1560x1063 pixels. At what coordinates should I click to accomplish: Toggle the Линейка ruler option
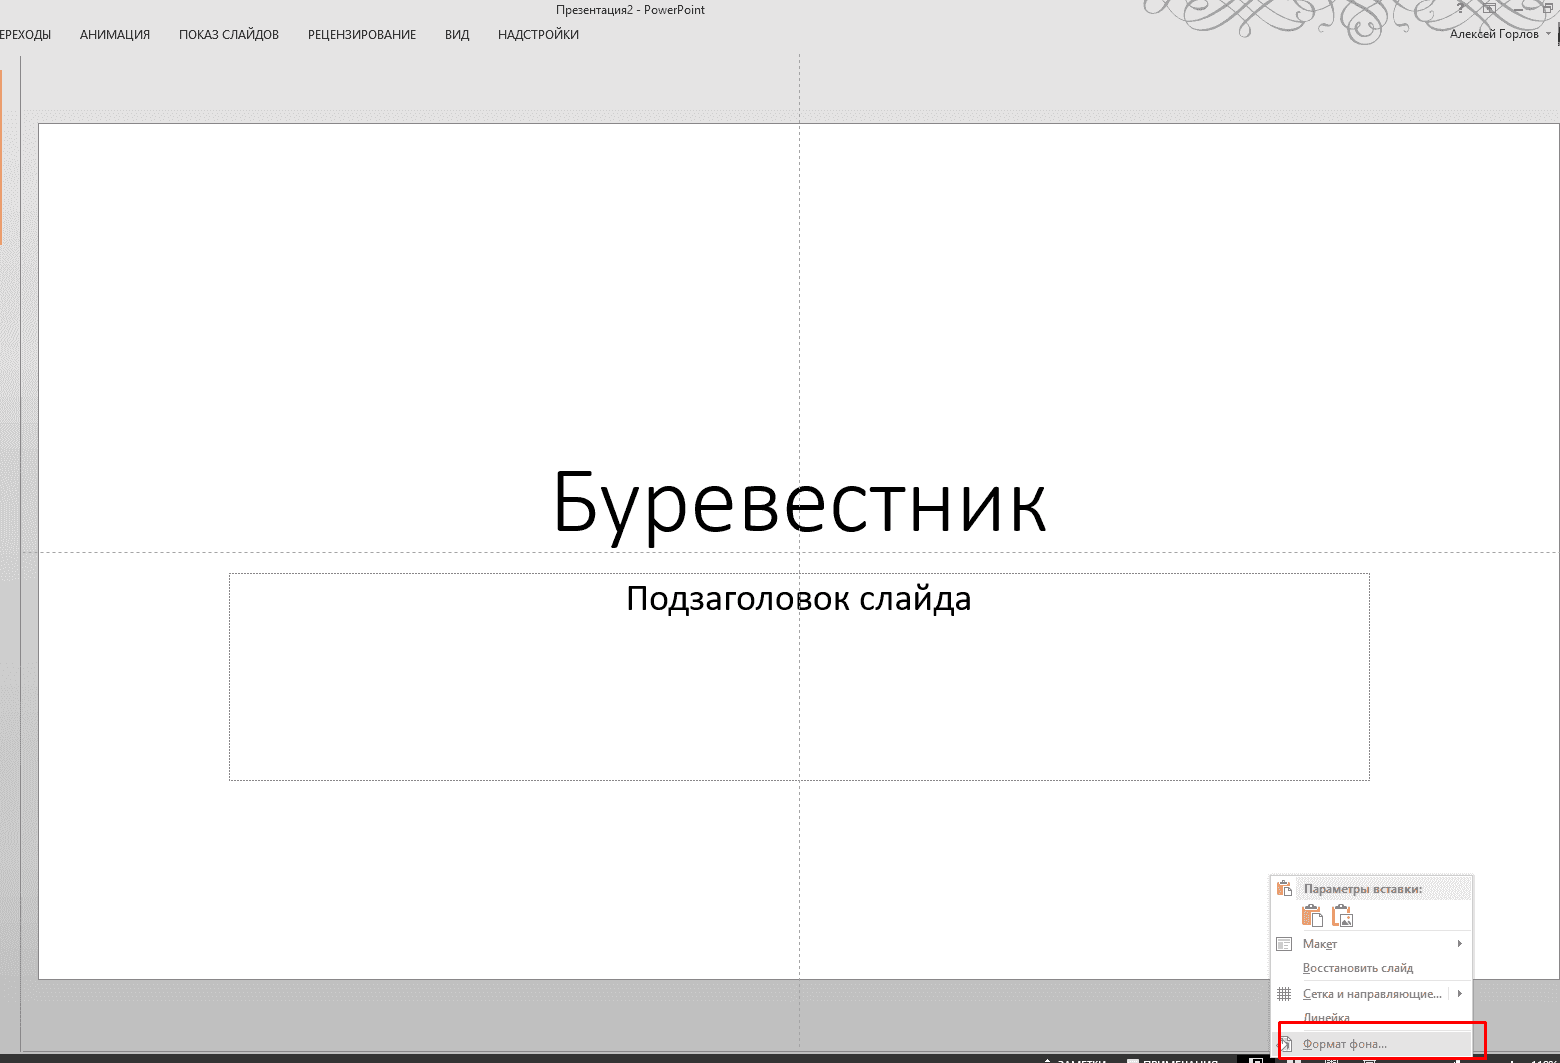(1327, 1017)
